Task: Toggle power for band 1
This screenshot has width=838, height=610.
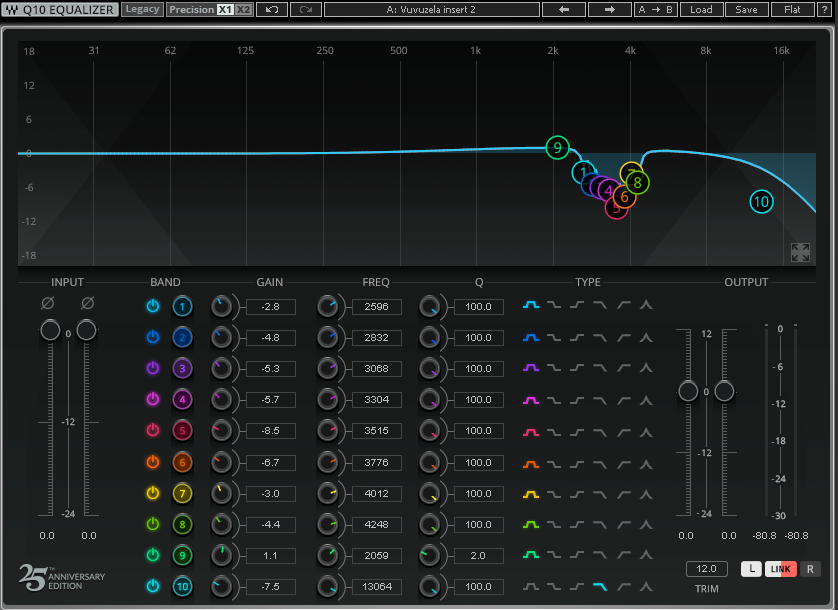Action: coord(153,306)
